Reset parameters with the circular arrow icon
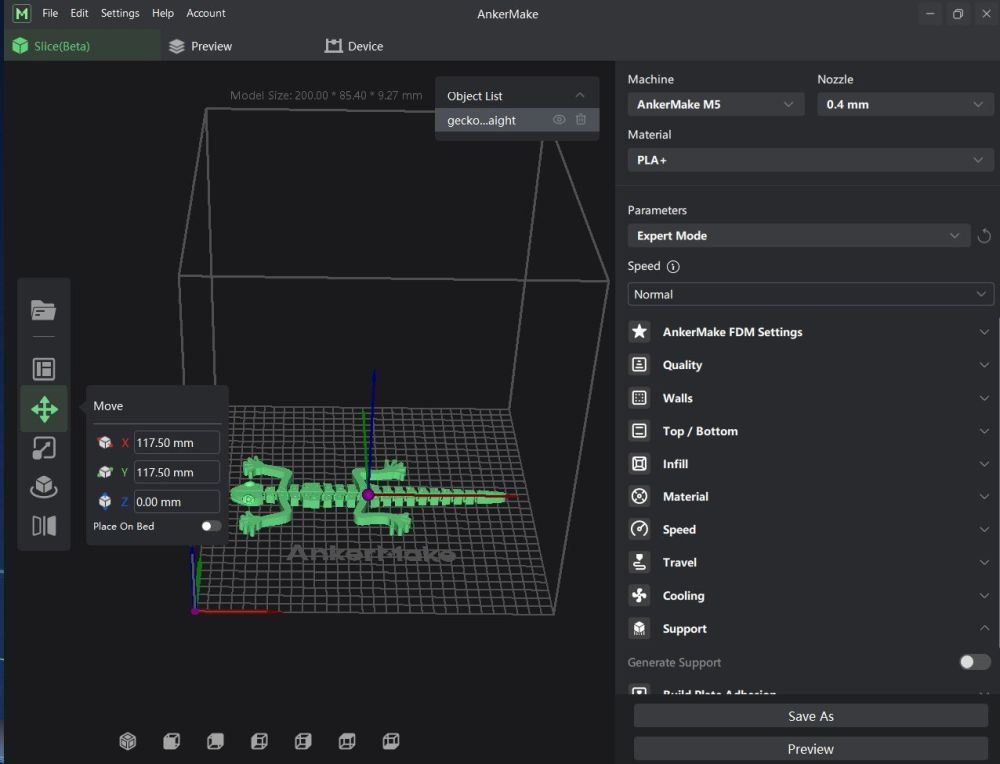1000x764 pixels. (x=983, y=236)
